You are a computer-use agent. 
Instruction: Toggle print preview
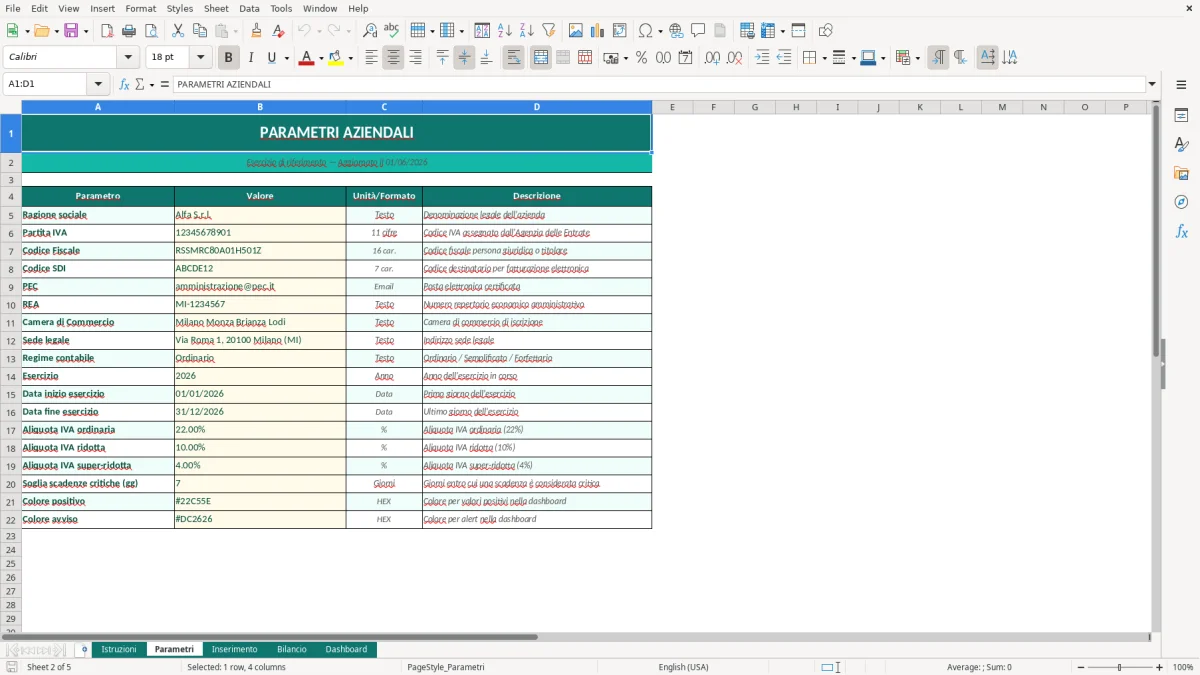[x=151, y=31]
